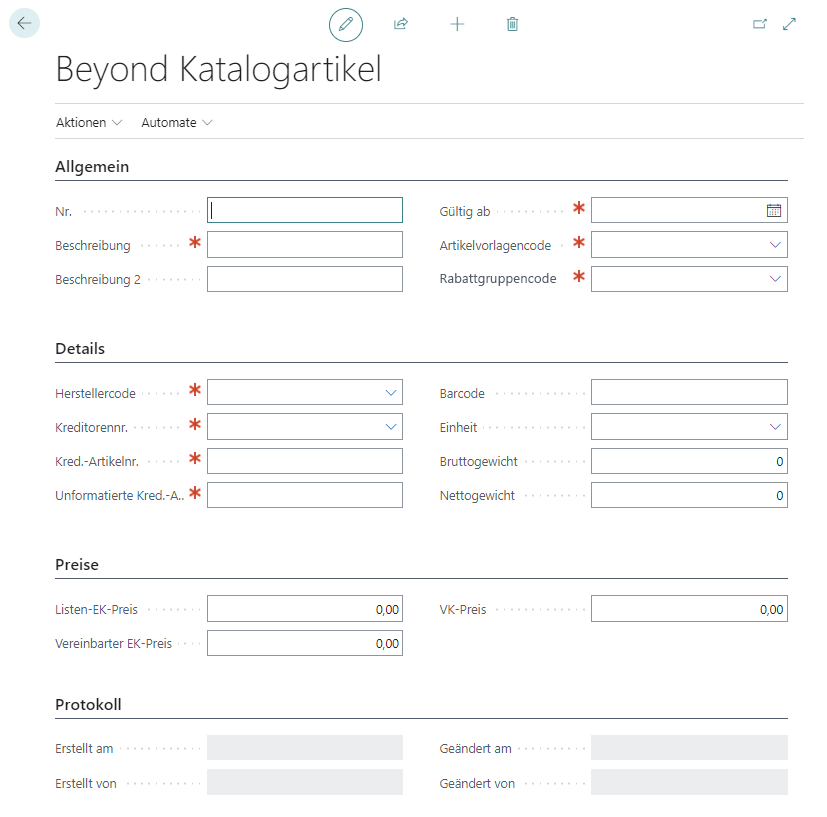Click the Einheit label
This screenshot has width=827, height=817.
[458, 427]
